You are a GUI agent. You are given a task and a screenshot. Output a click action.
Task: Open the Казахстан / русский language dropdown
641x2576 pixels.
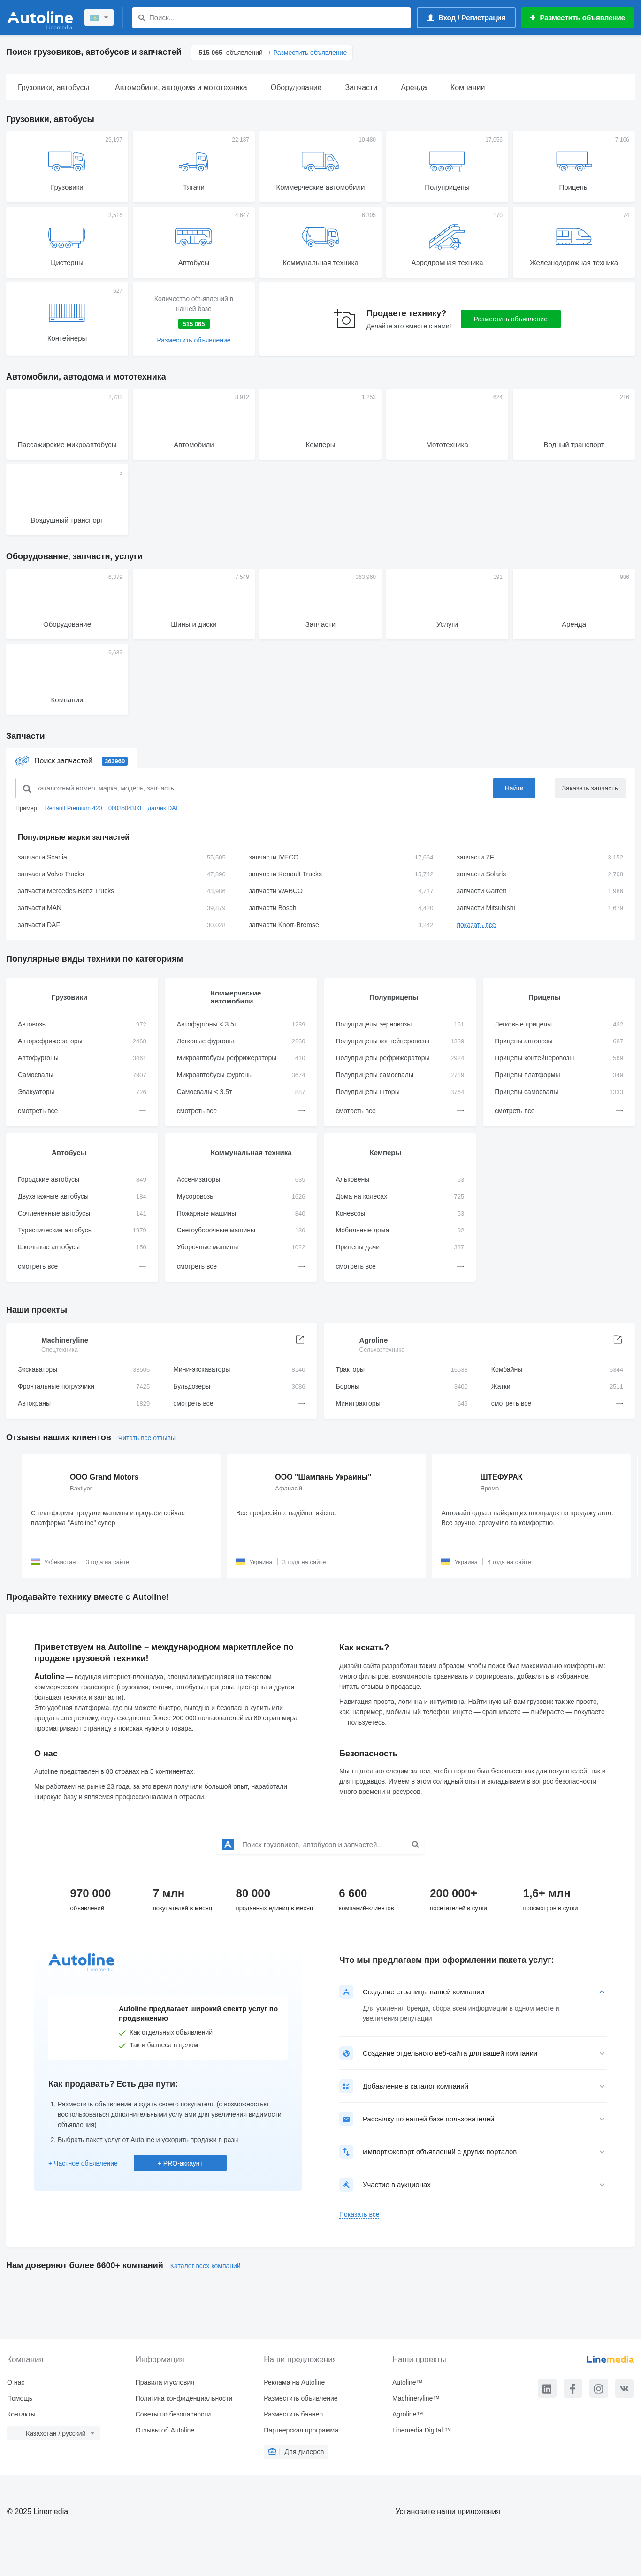(53, 2433)
